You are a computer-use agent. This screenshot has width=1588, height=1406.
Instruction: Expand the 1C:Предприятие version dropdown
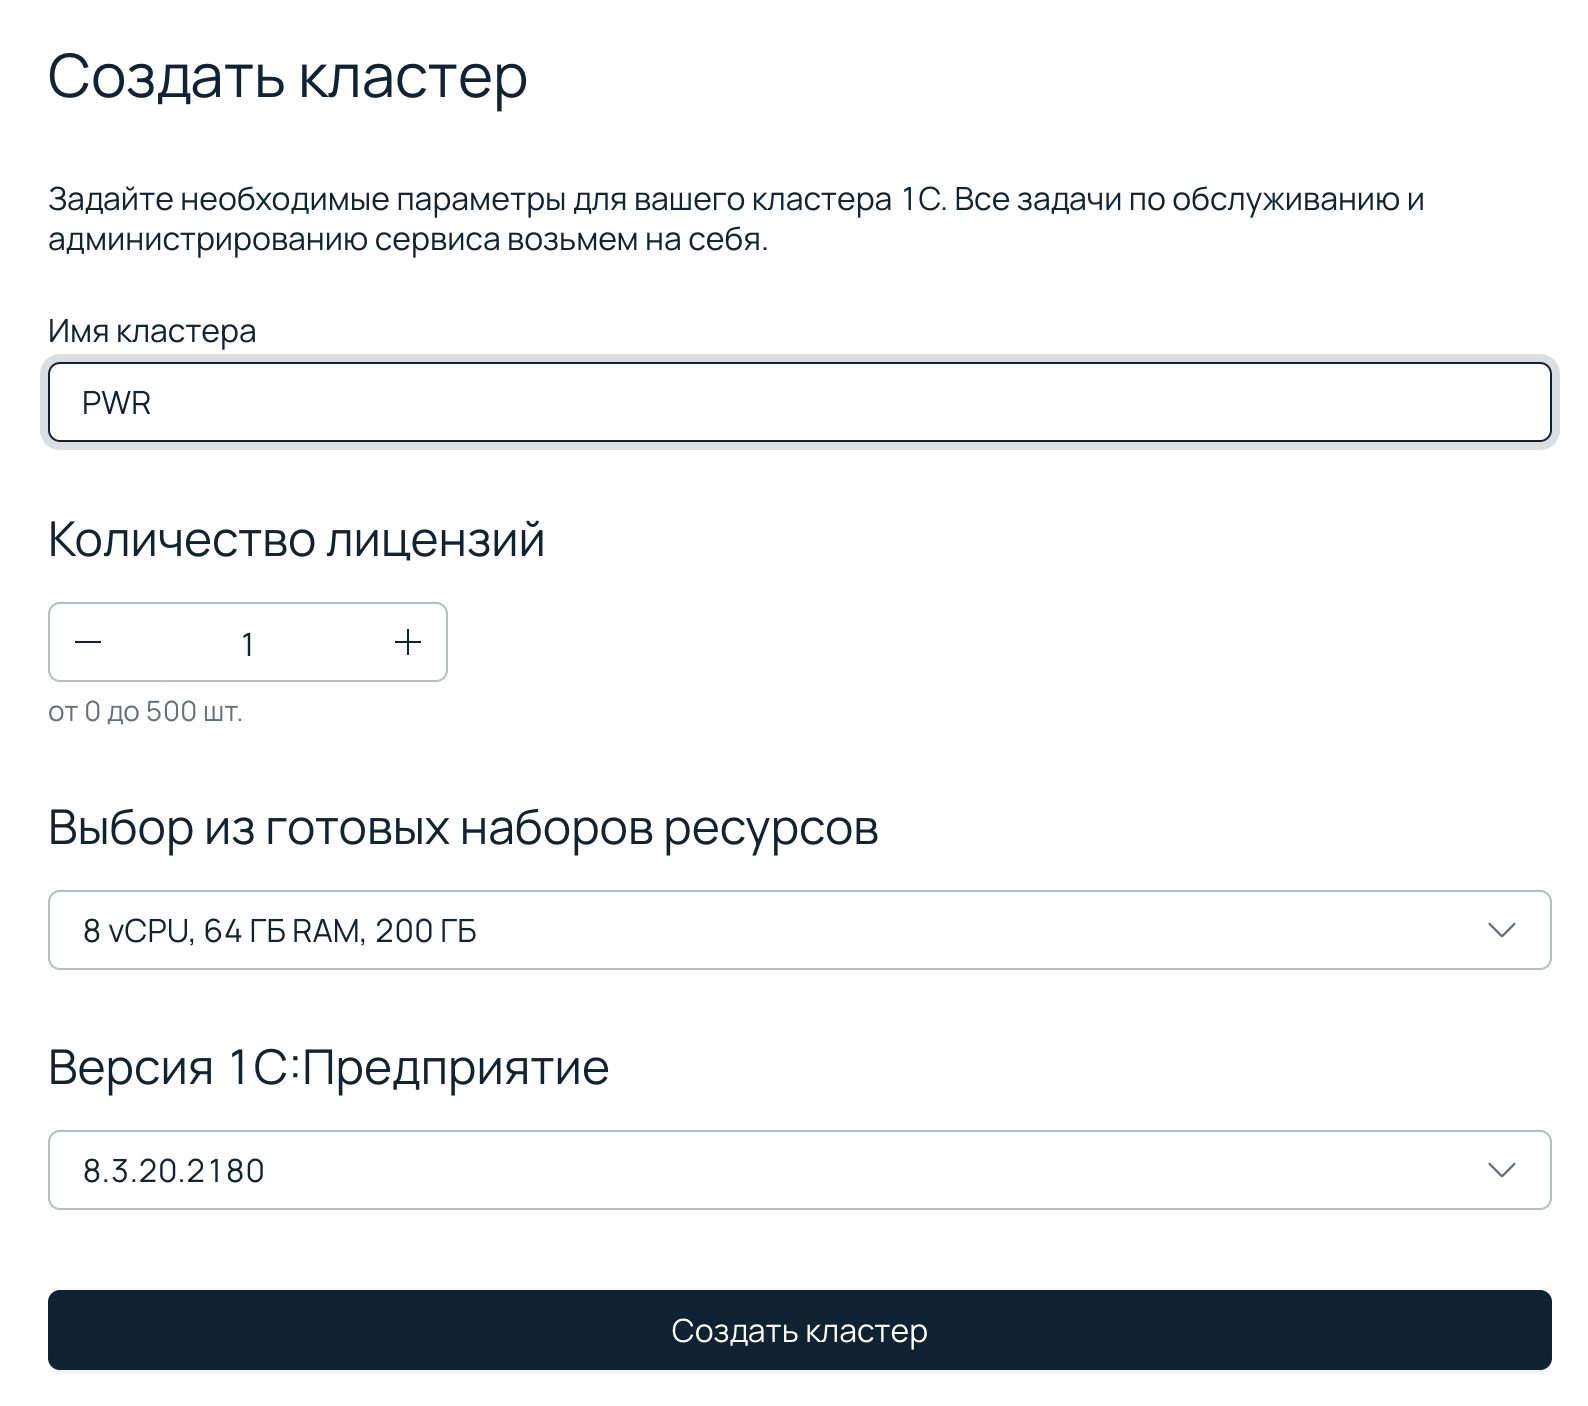click(x=800, y=1170)
